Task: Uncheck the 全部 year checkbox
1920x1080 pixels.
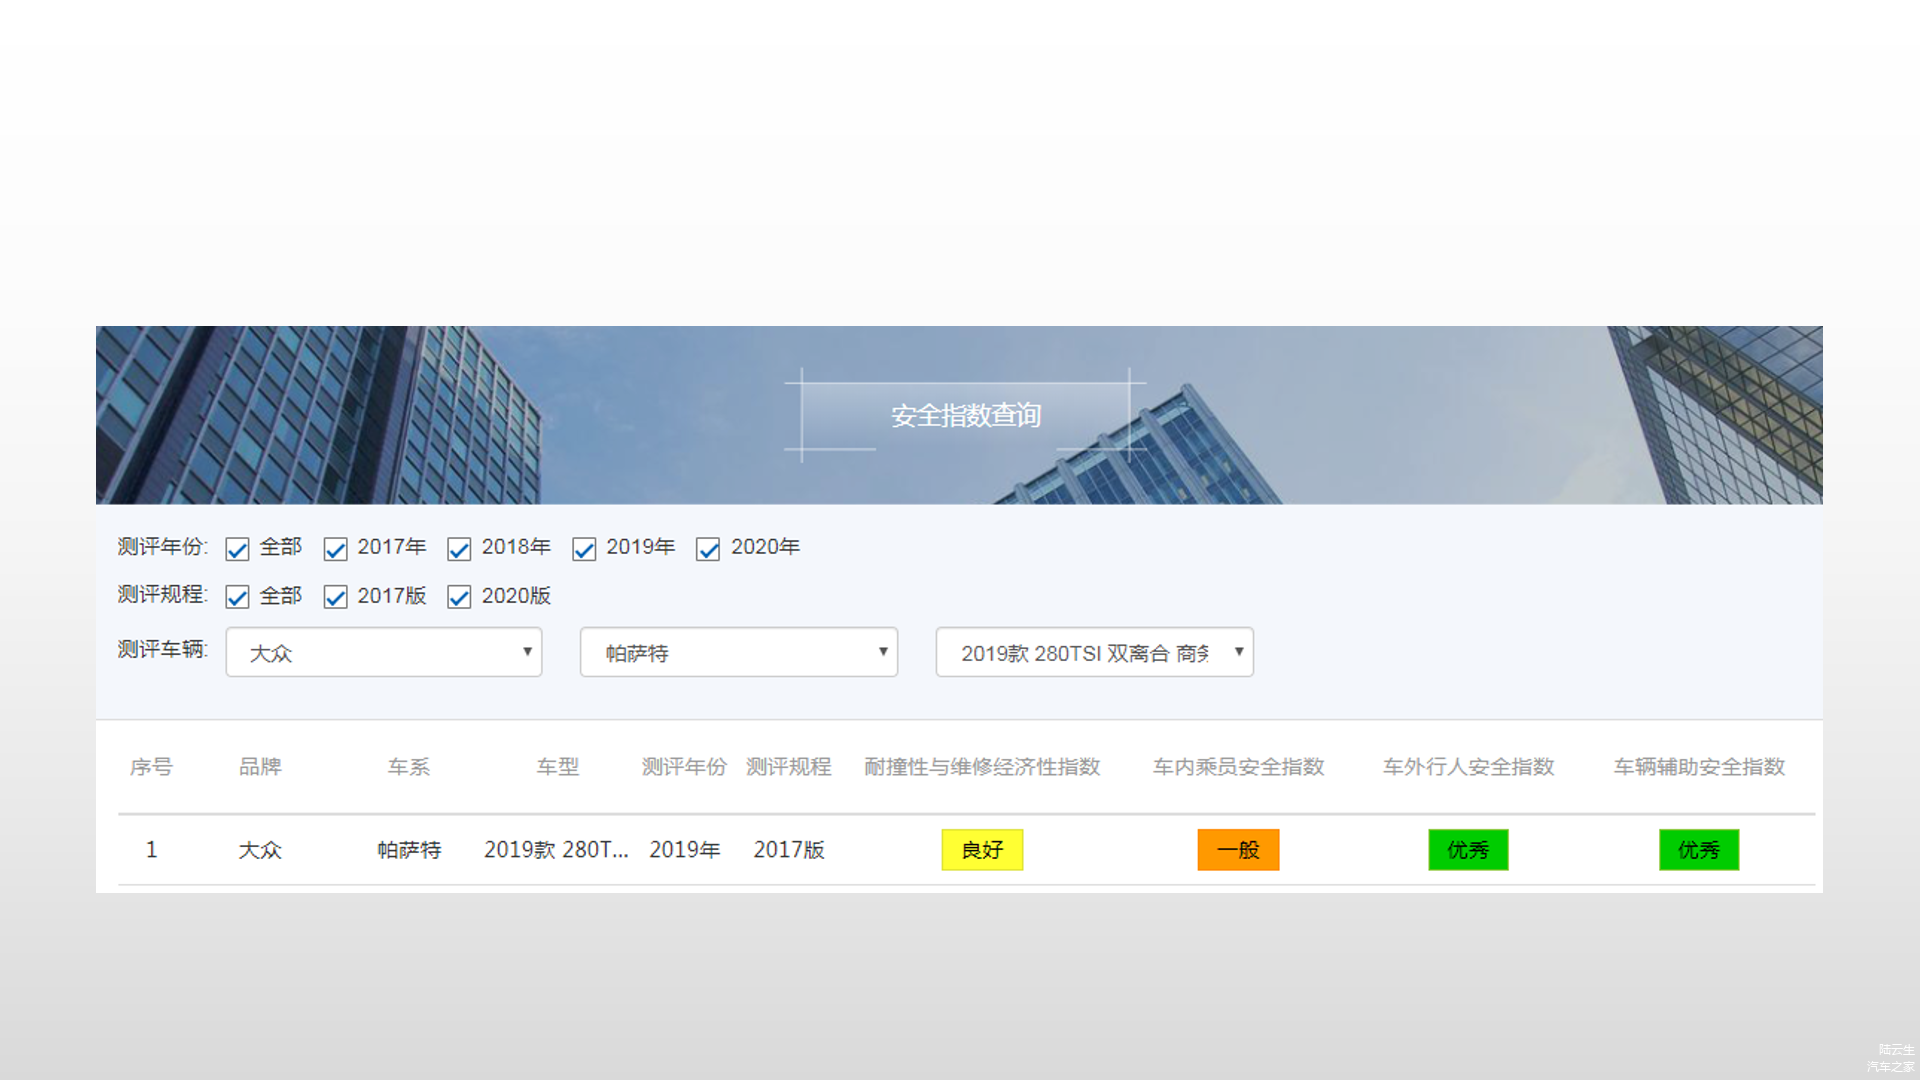Action: [237, 549]
